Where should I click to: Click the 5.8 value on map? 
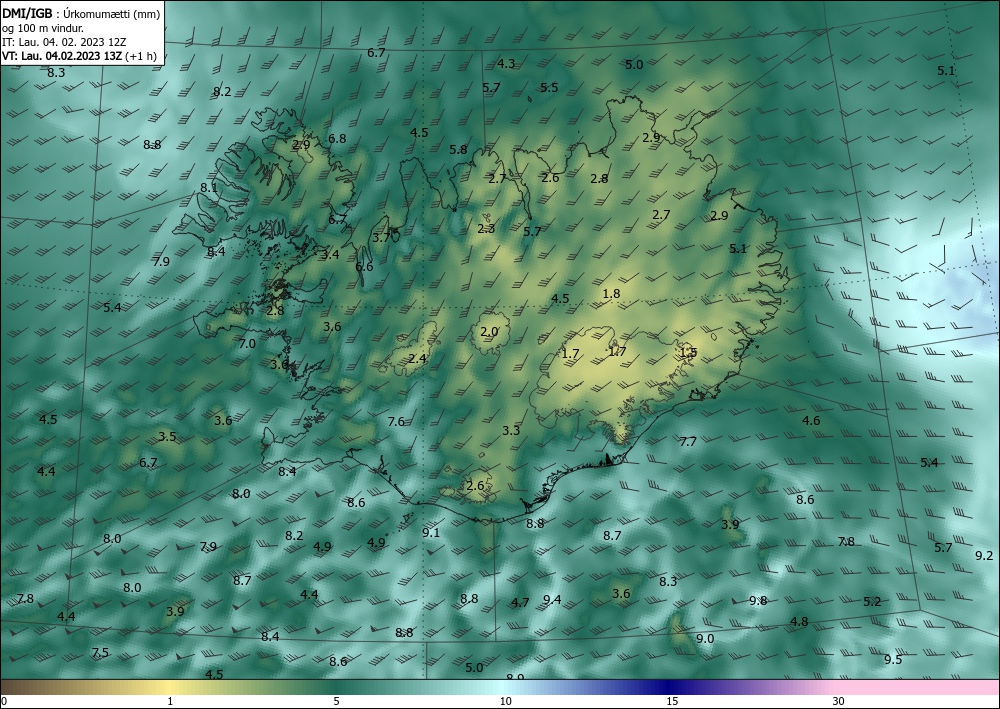(x=458, y=150)
